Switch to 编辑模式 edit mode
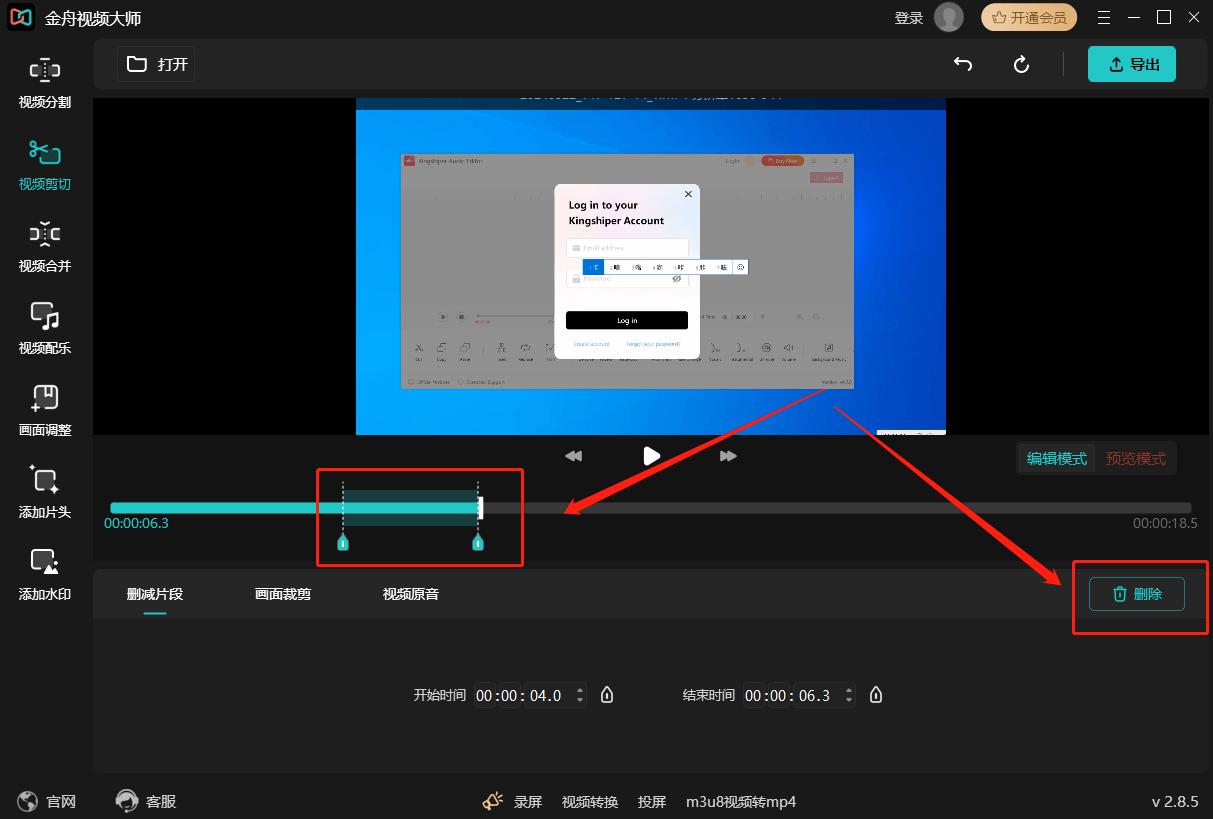 1057,459
